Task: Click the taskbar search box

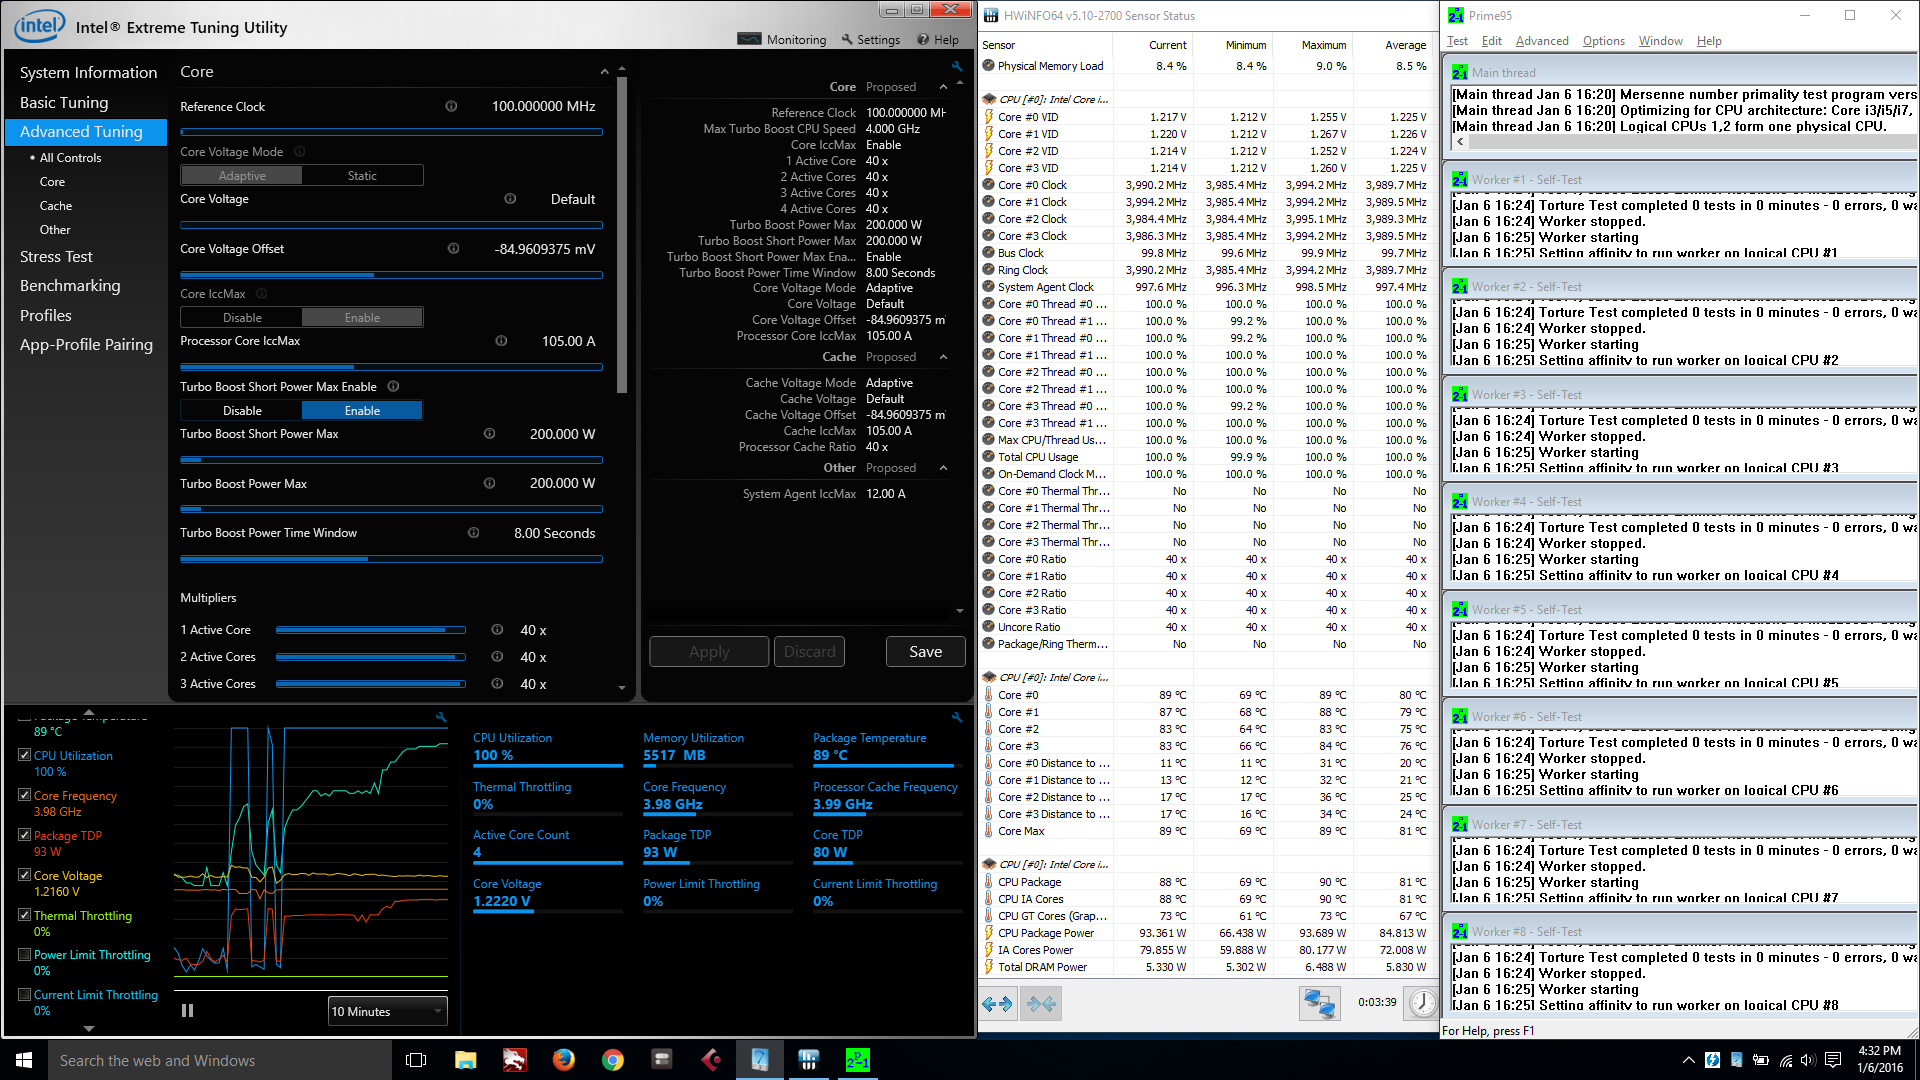Action: coord(220,1060)
